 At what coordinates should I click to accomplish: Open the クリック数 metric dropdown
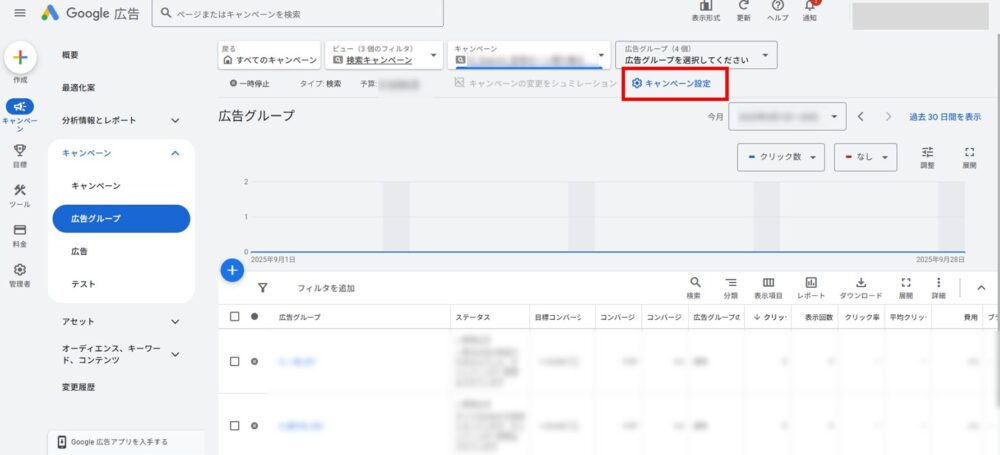782,157
